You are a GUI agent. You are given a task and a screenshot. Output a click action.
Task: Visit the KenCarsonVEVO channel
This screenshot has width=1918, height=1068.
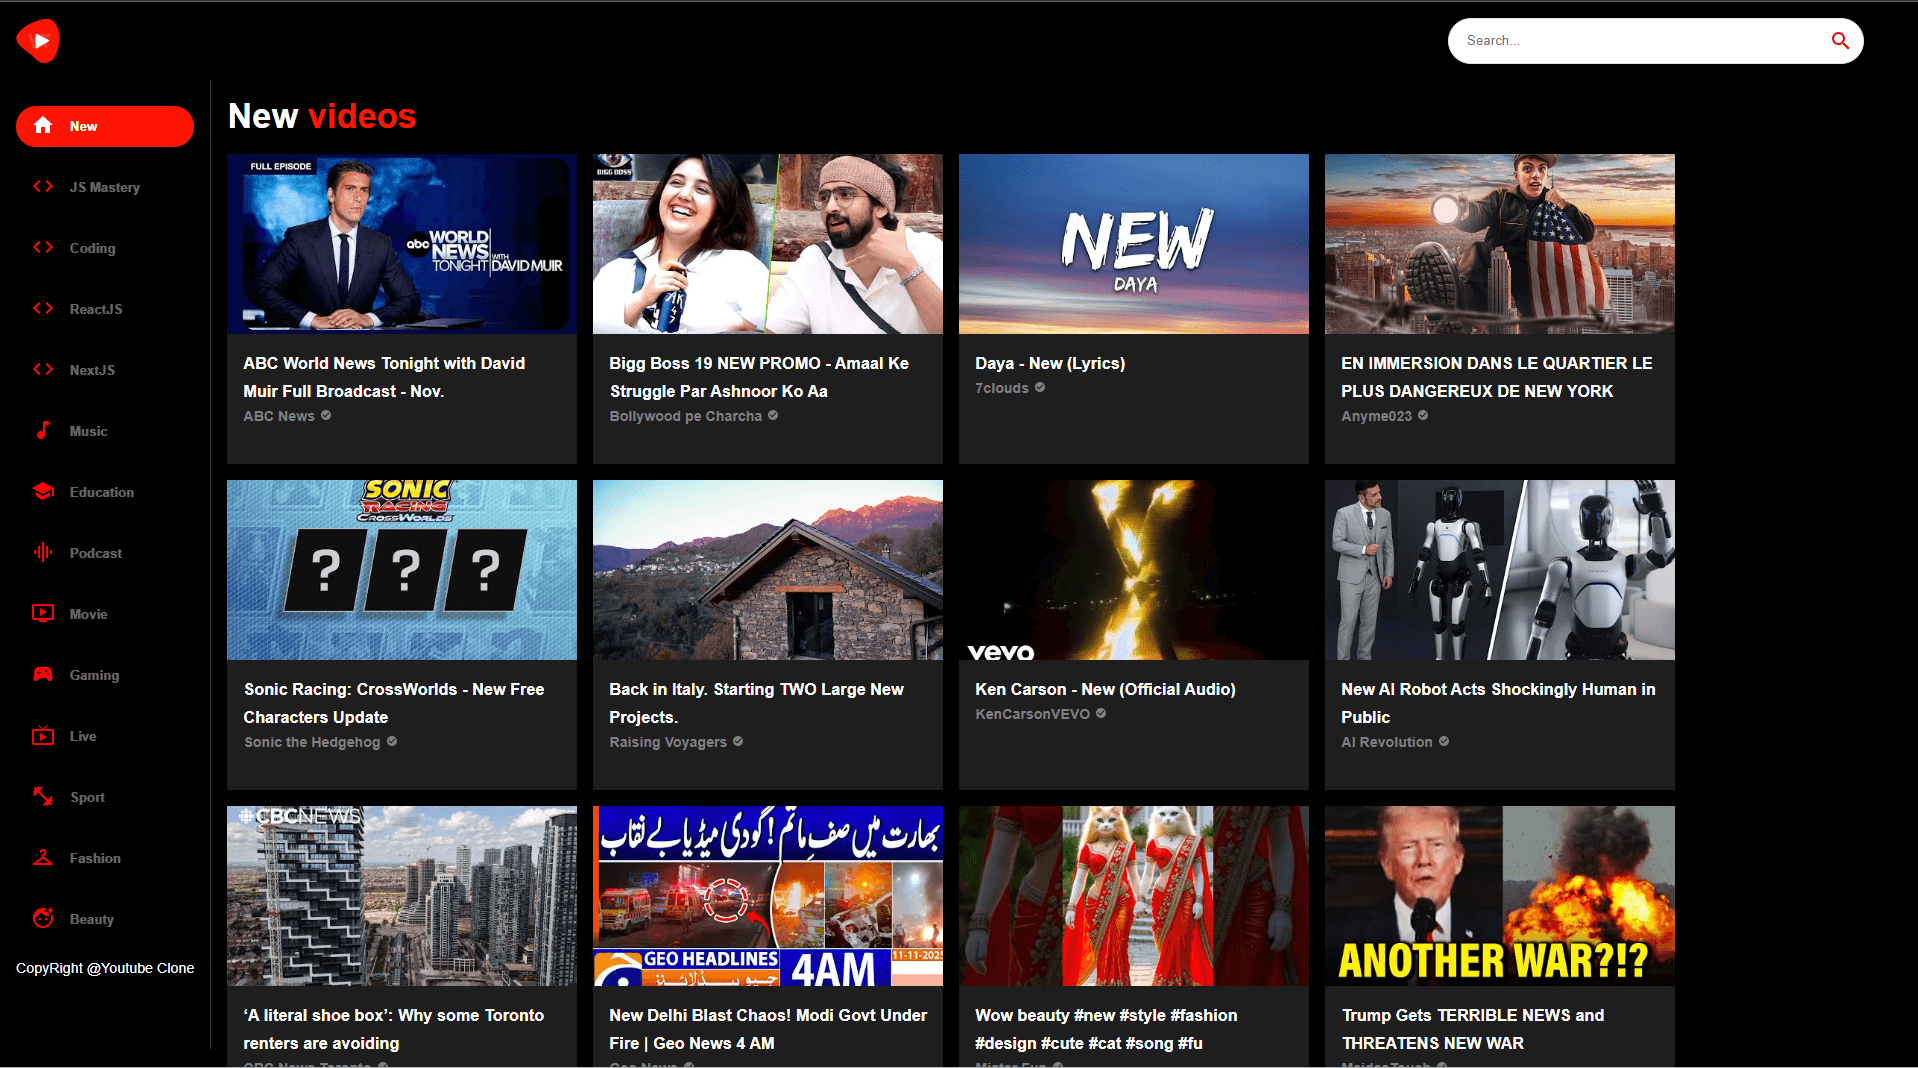(x=1032, y=714)
